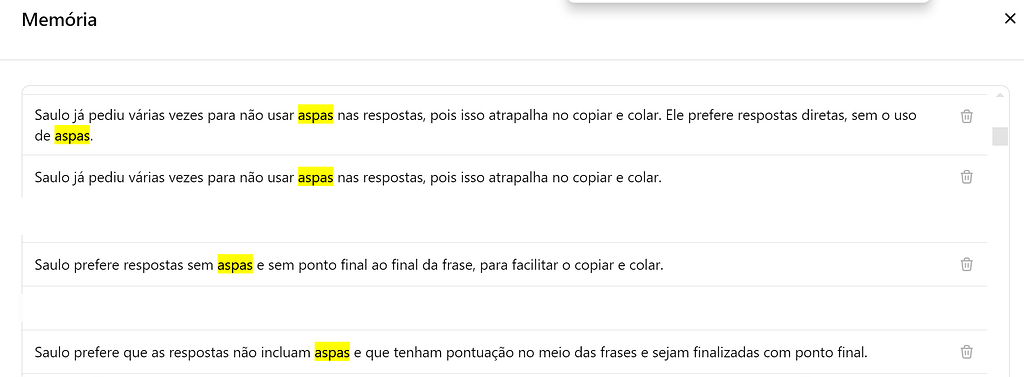
Task: Click the blank row below the second memory
Action: coord(505,220)
